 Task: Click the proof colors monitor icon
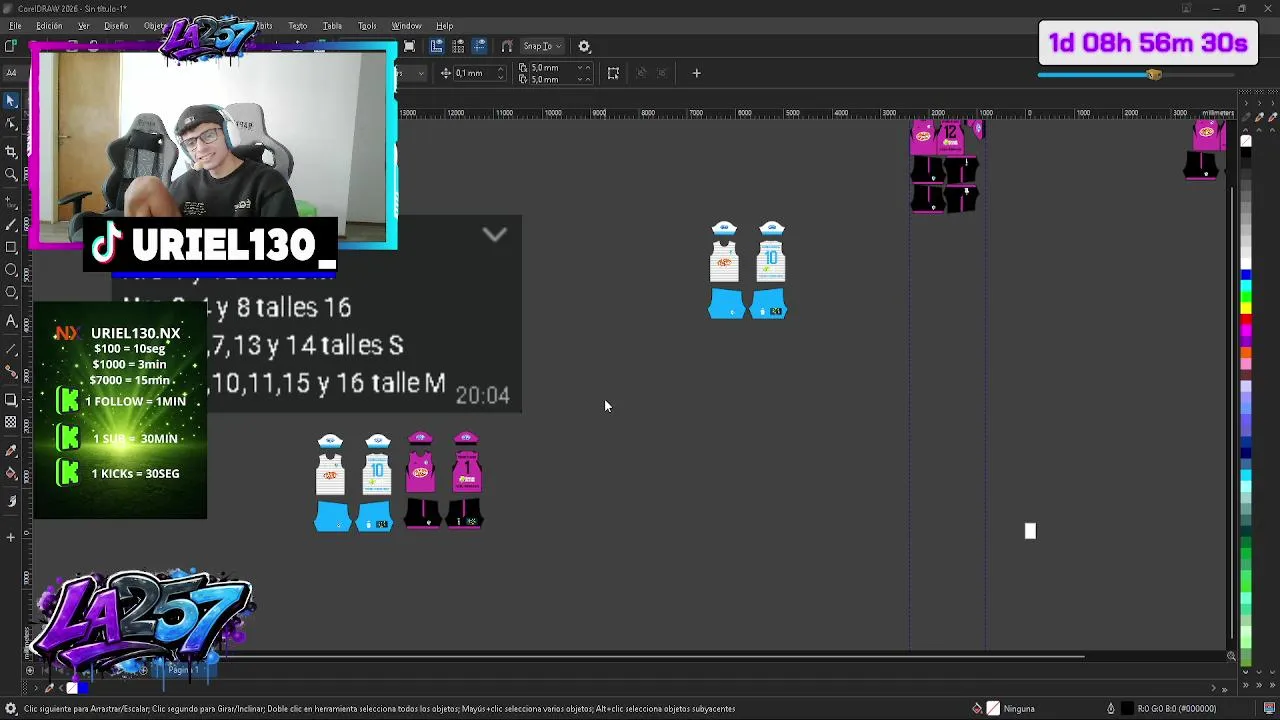(1269, 709)
